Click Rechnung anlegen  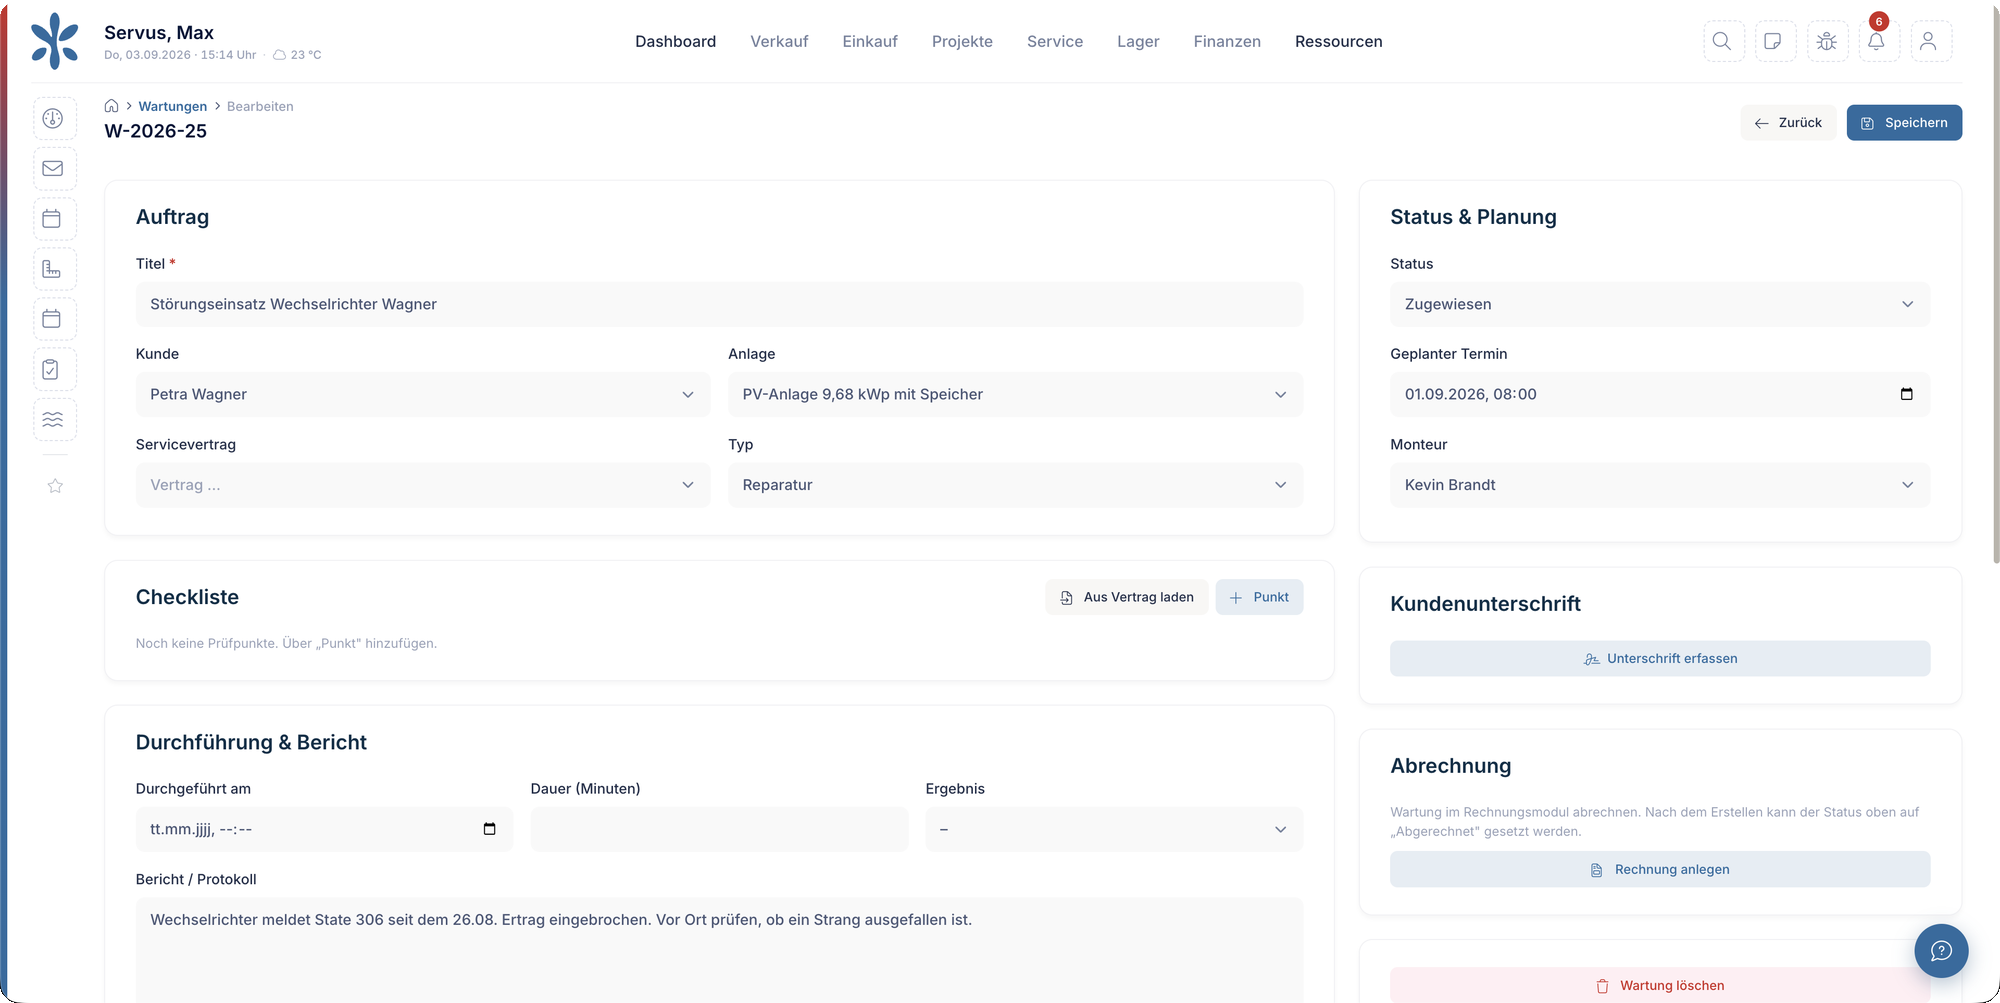(1660, 870)
